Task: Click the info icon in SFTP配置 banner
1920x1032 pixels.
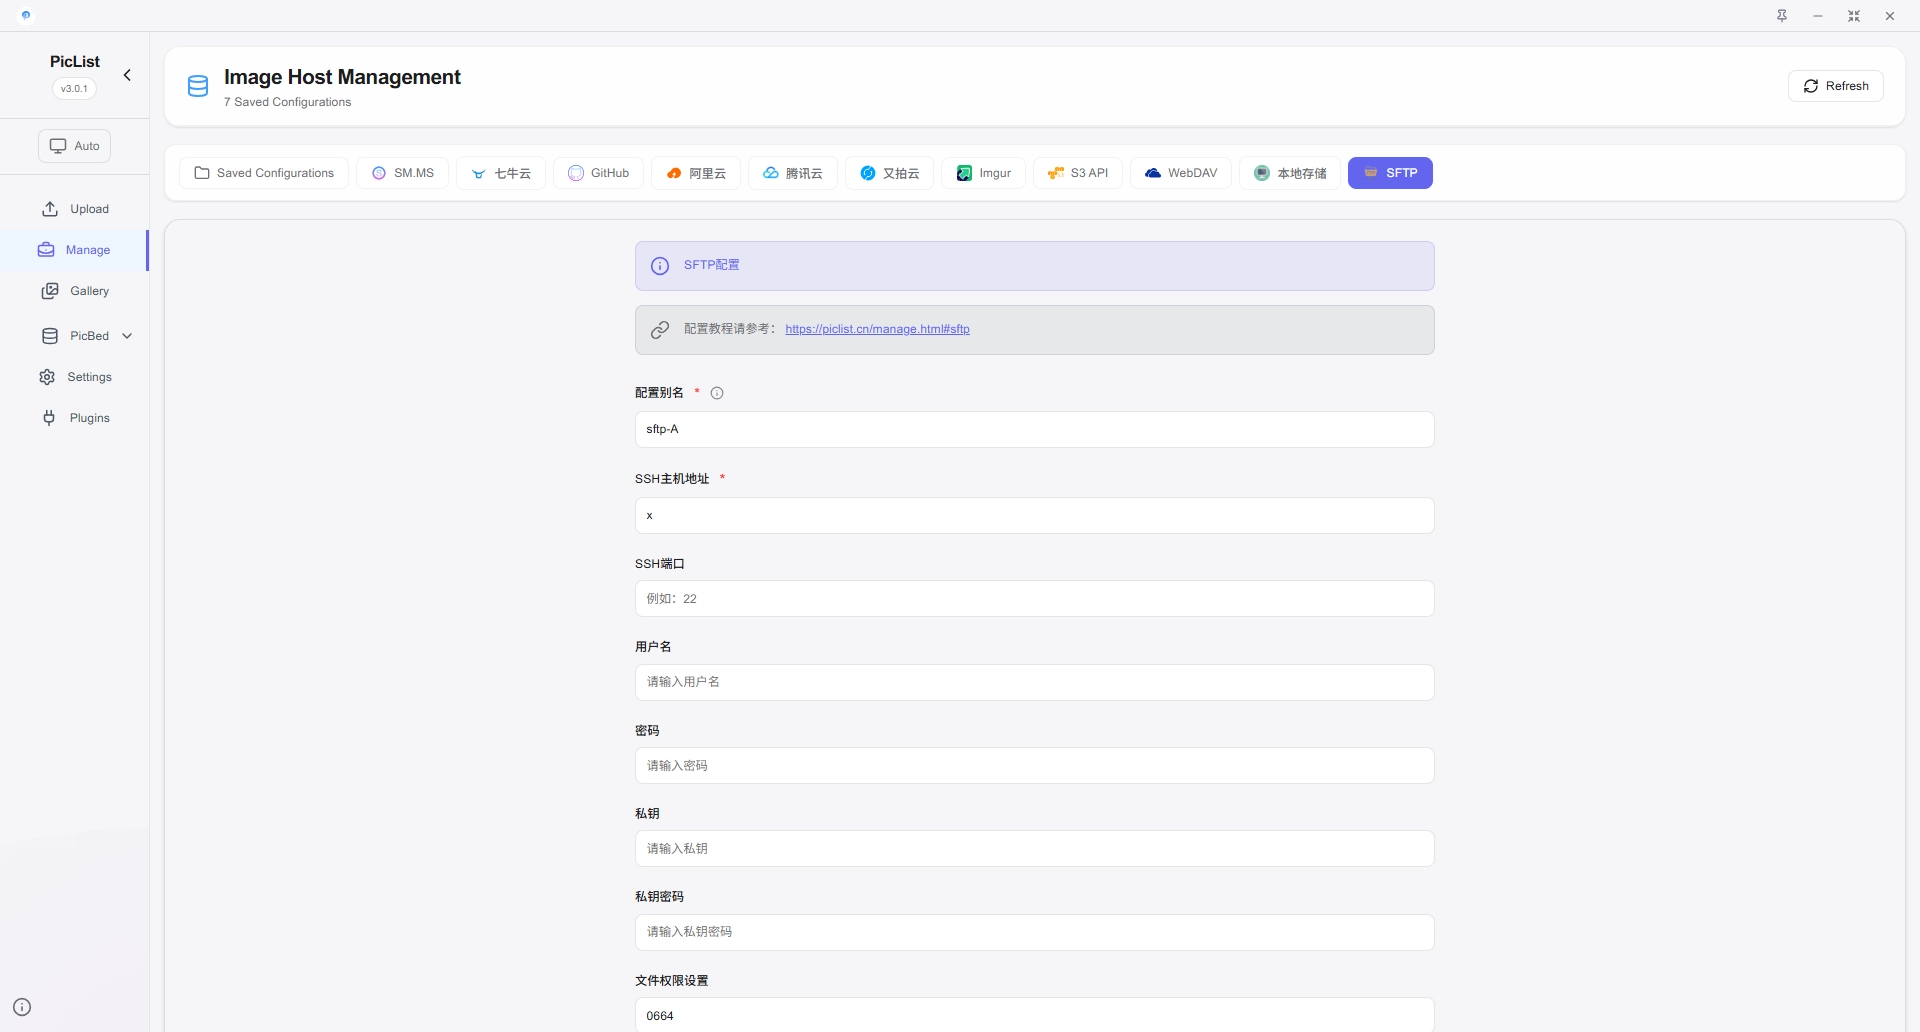Action: (660, 266)
